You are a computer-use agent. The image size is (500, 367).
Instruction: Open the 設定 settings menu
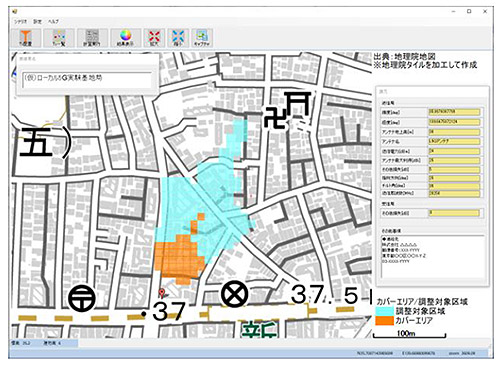pos(37,21)
